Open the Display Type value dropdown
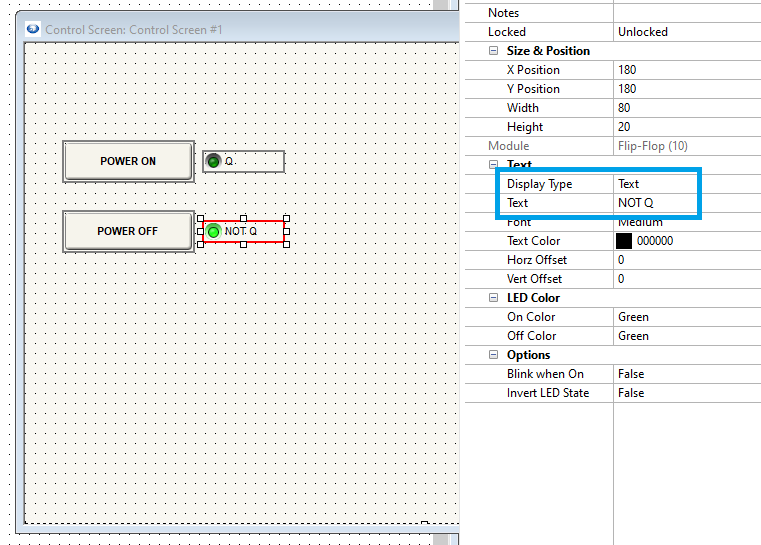The width and height of the screenshot is (761, 545). tap(687, 184)
